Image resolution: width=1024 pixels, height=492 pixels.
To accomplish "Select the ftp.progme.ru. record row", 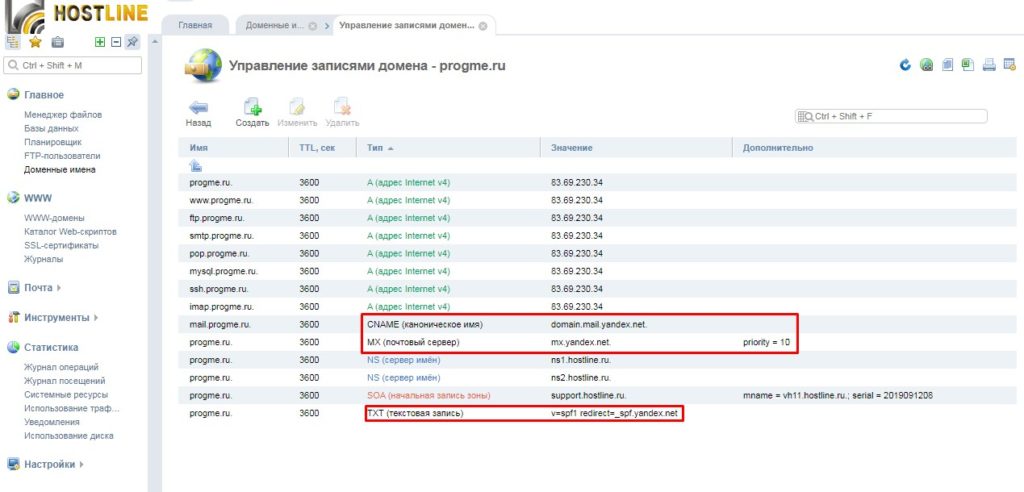I will 598,218.
